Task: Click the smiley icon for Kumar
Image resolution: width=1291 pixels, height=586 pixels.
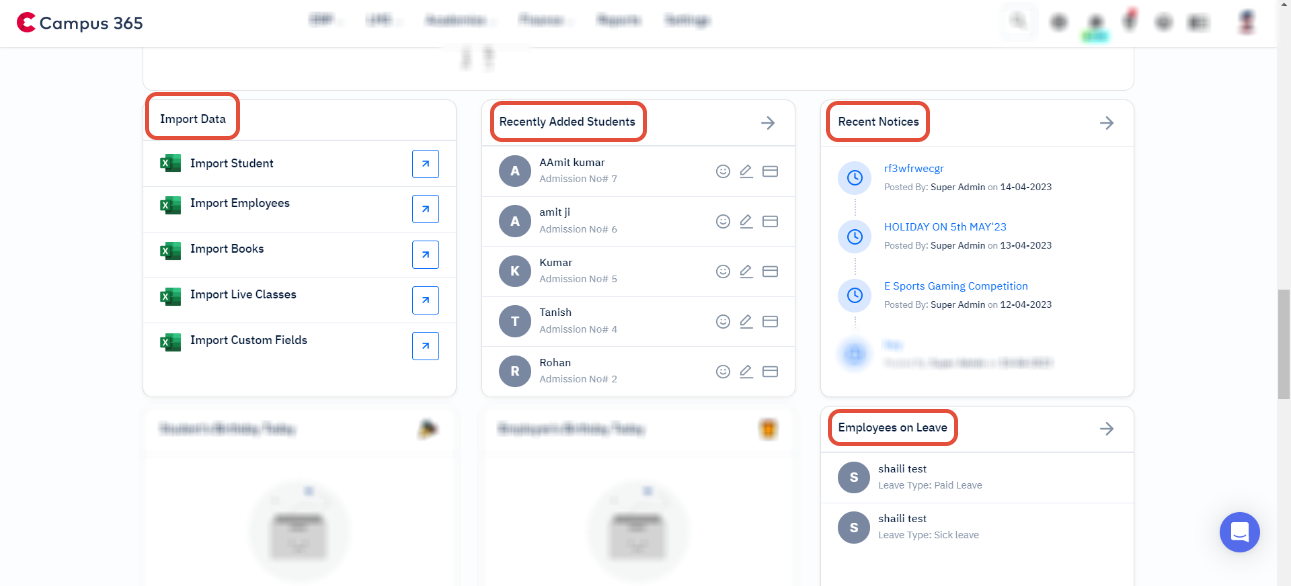Action: click(x=723, y=271)
